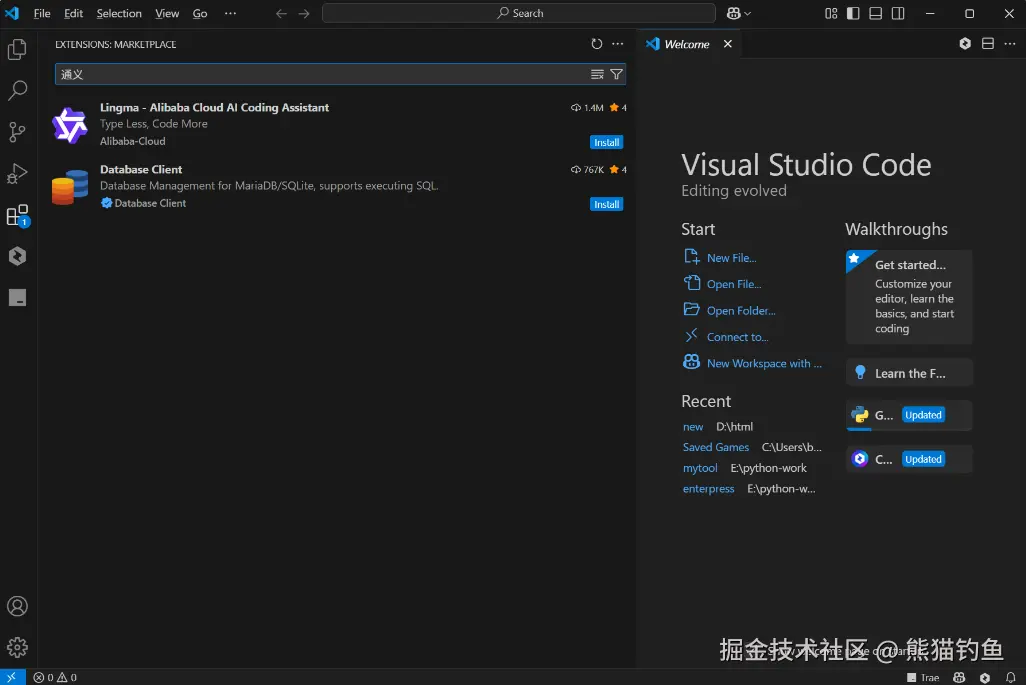Open the Source Control view

pyautogui.click(x=17, y=132)
